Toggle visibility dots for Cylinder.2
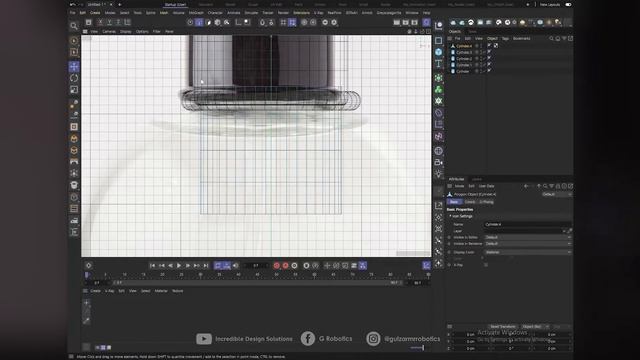The image size is (640, 360). [x=482, y=58]
